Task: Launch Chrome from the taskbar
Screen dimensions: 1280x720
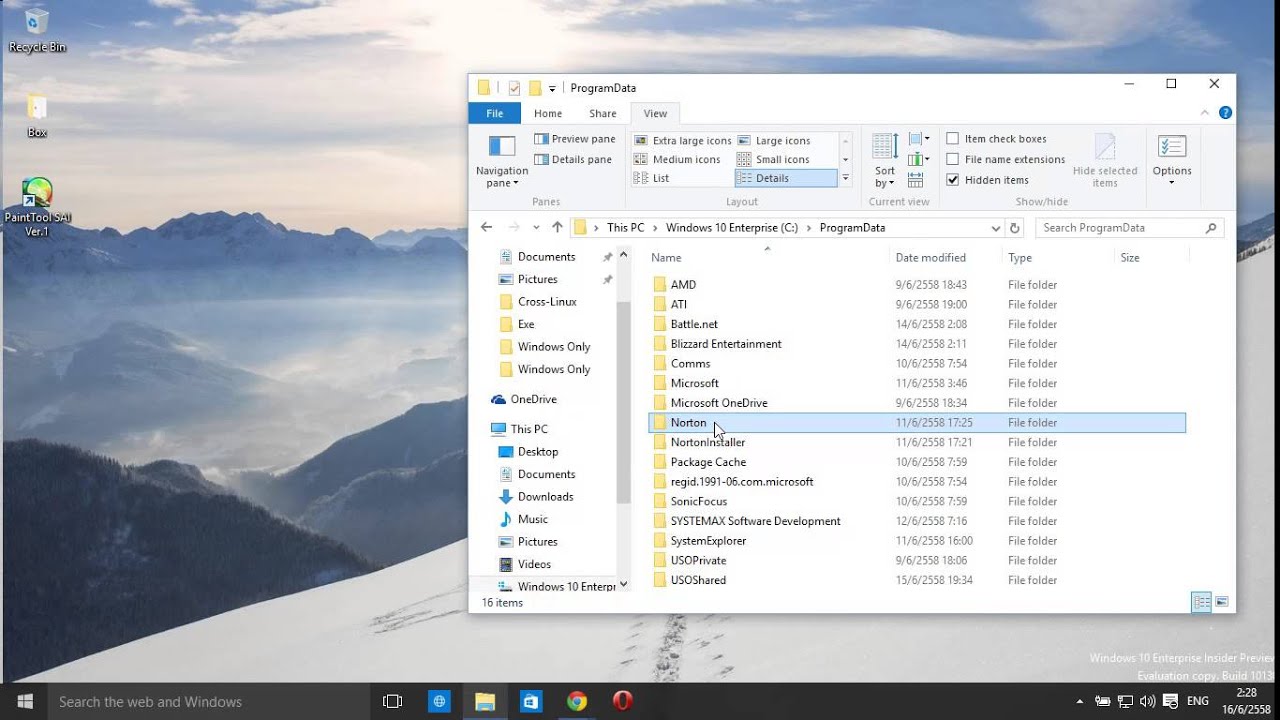Action: pos(577,702)
